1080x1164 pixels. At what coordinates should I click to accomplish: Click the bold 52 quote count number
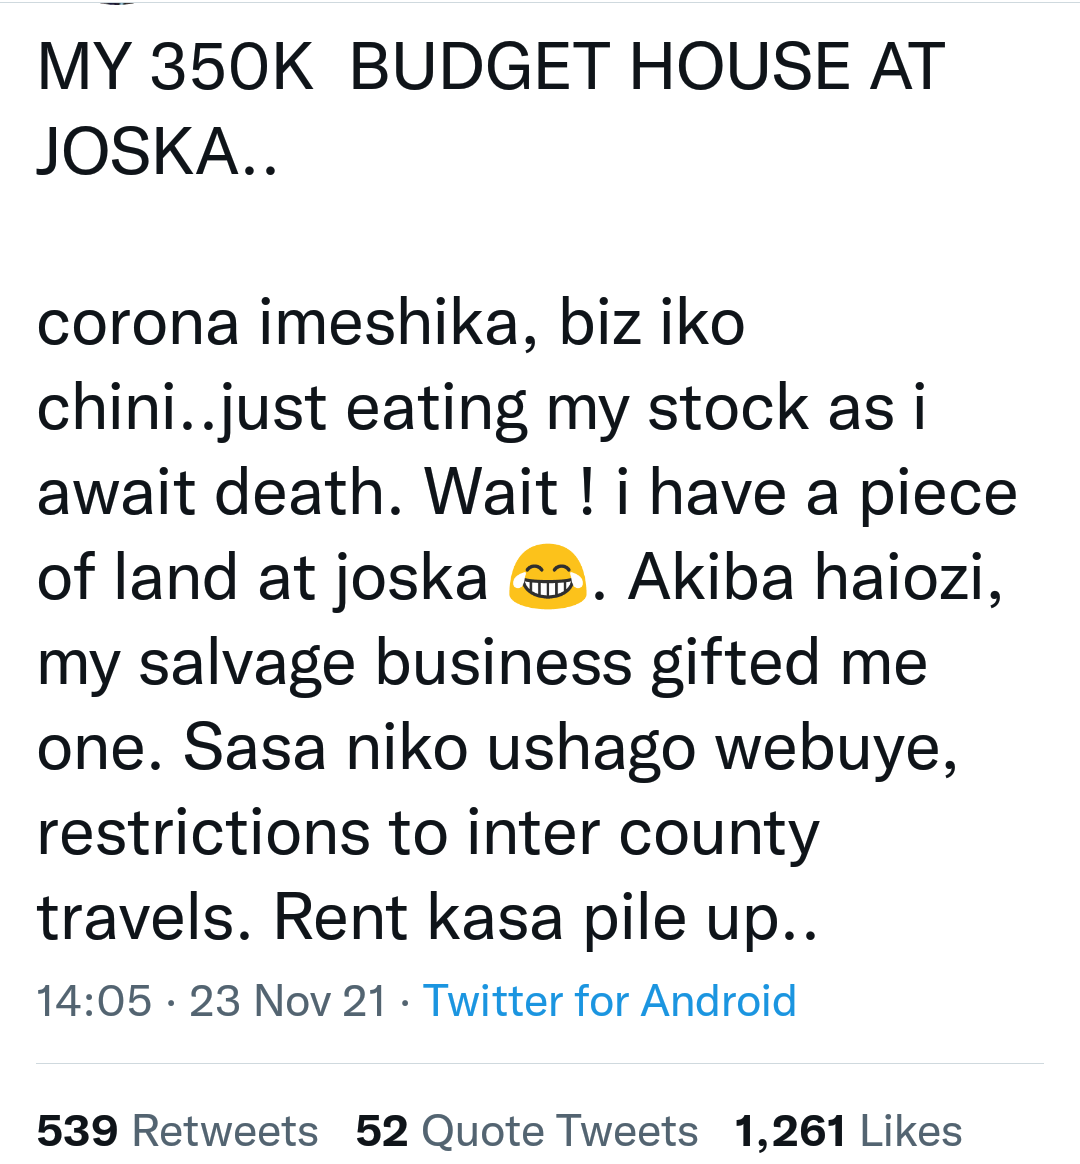click(382, 1131)
